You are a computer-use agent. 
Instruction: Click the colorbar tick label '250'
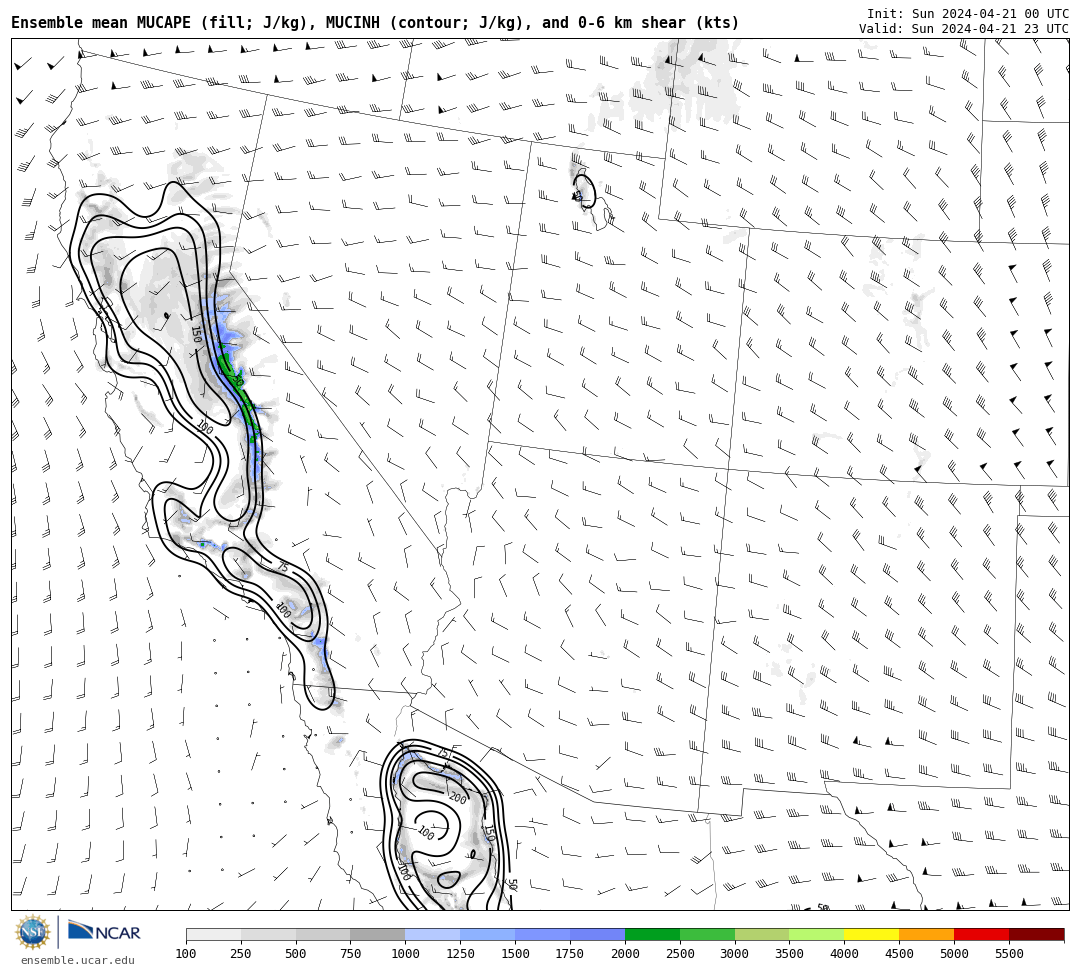[241, 954]
